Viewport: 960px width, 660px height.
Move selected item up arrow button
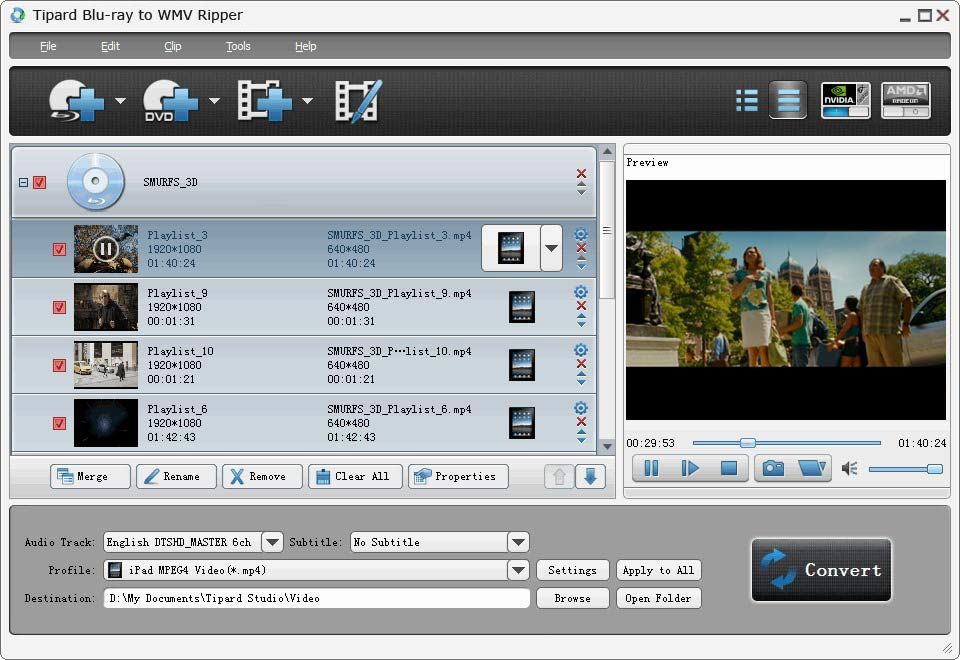[x=559, y=476]
